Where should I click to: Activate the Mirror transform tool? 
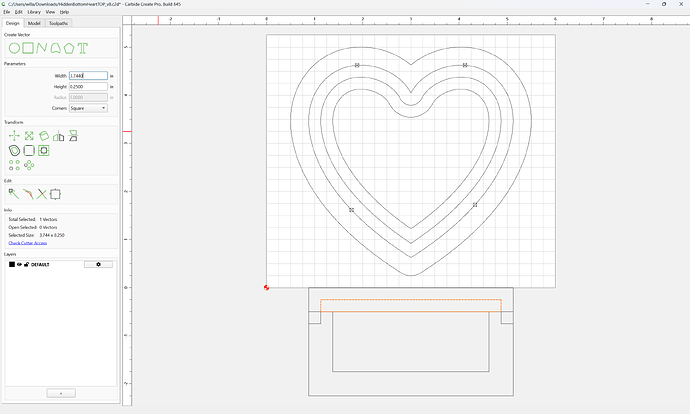point(59,136)
